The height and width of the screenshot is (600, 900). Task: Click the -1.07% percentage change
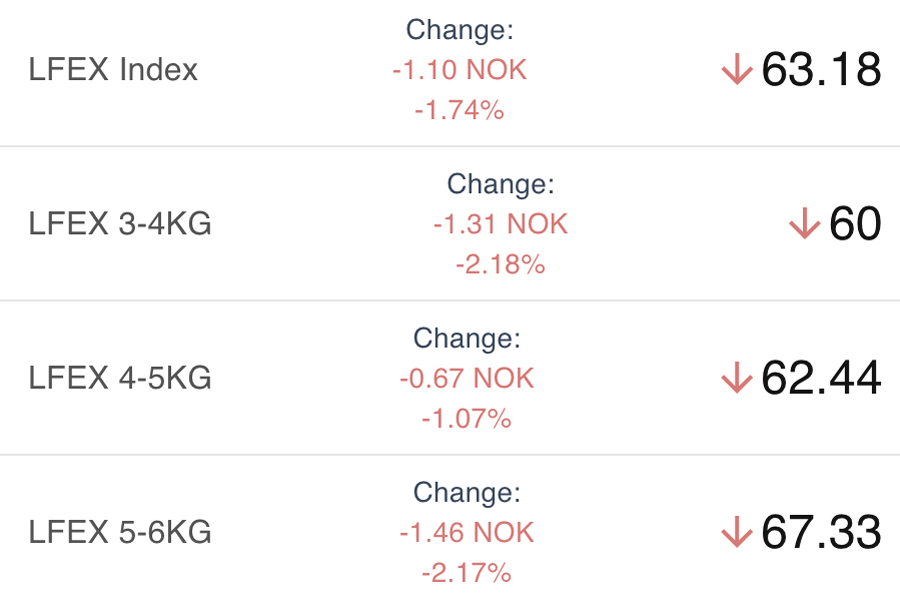[x=467, y=418]
